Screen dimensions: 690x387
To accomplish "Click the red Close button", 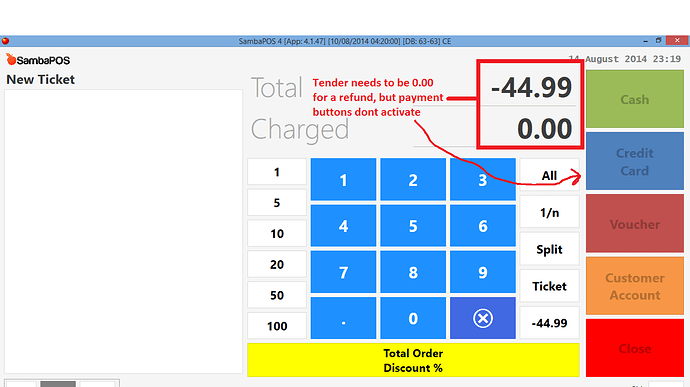I will tap(635, 348).
